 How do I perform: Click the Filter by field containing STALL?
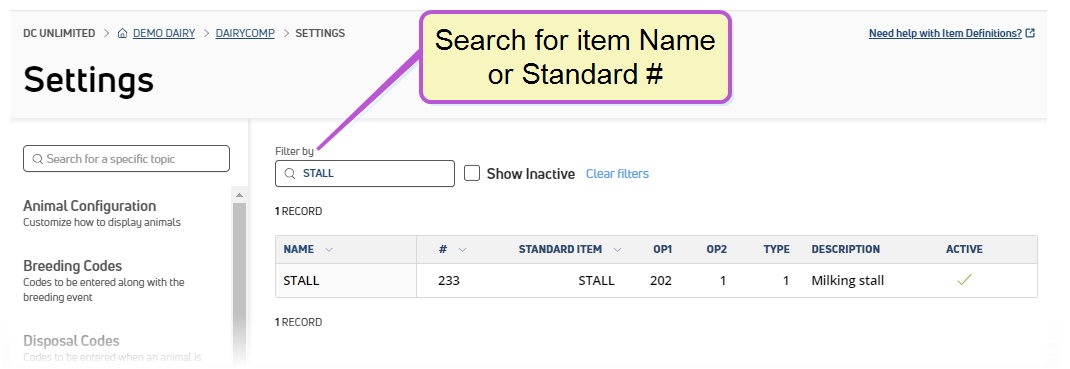[x=364, y=173]
